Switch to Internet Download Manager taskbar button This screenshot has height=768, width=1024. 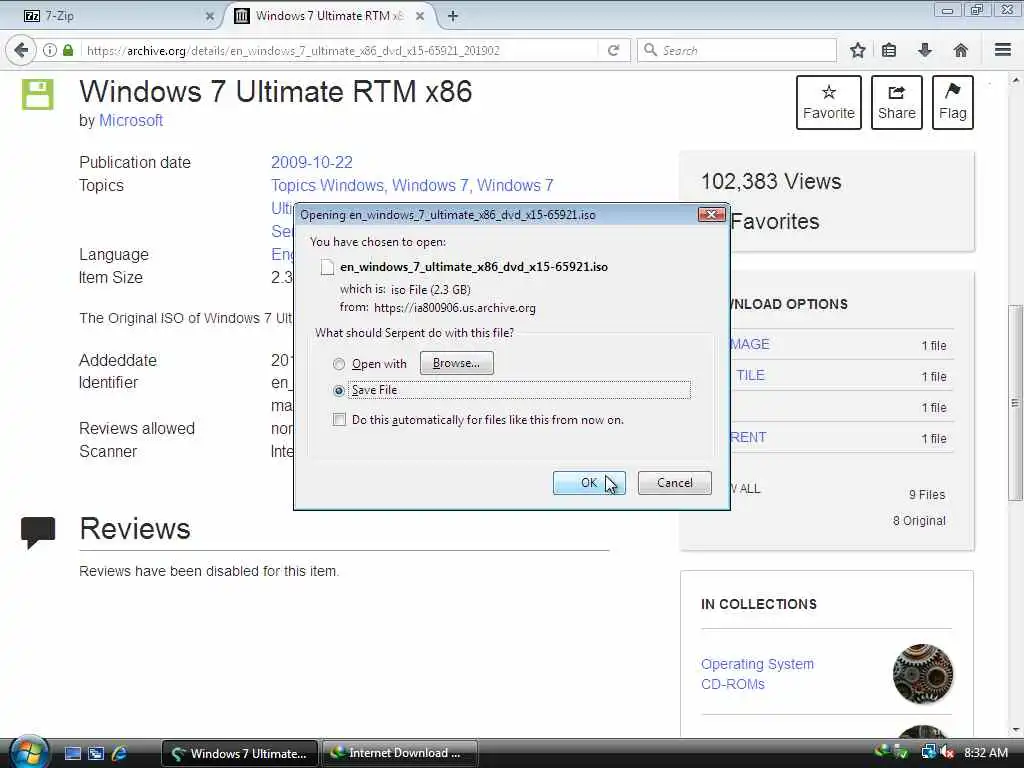(398, 753)
